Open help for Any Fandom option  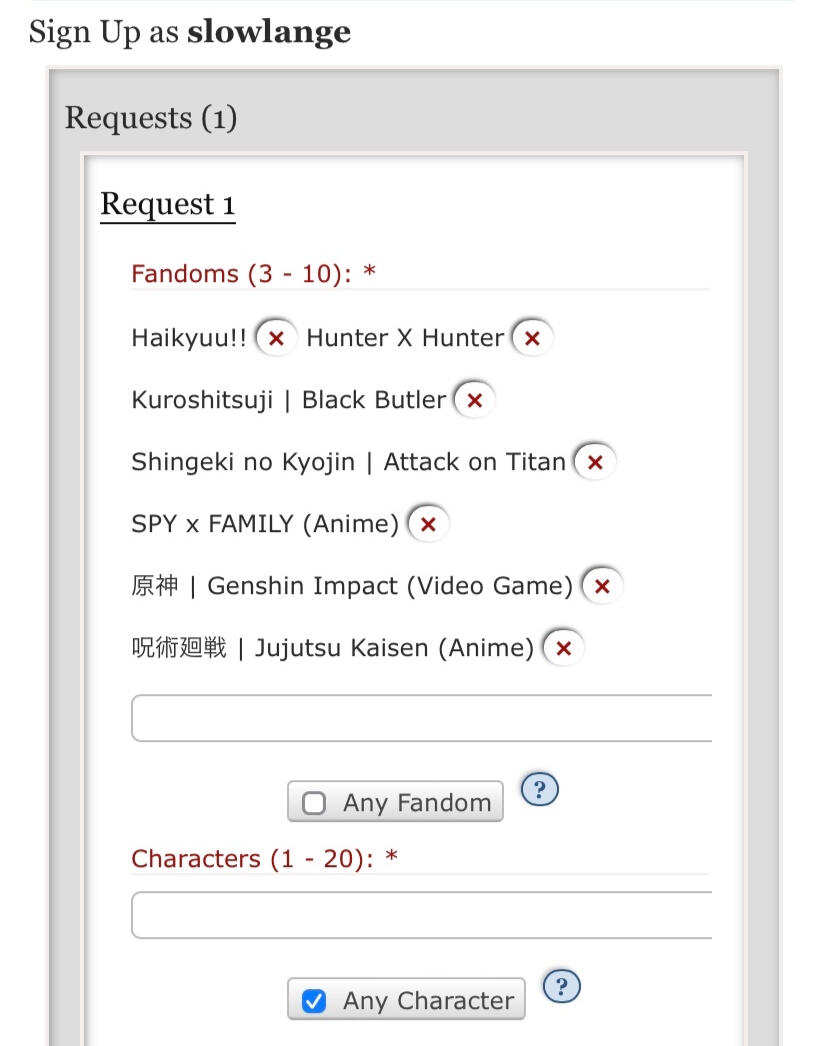[x=540, y=790]
